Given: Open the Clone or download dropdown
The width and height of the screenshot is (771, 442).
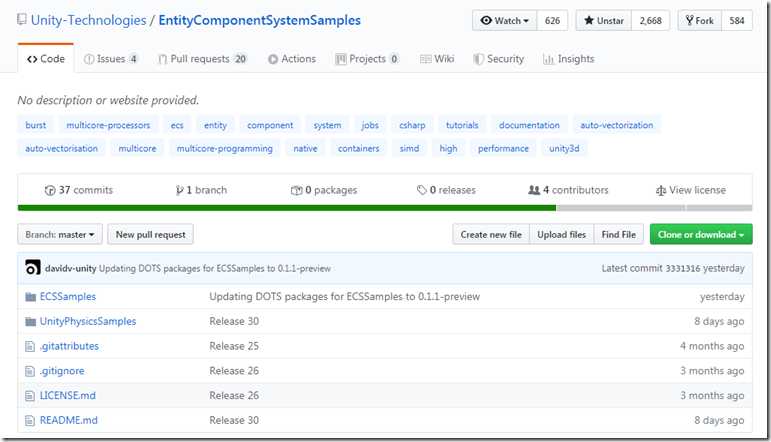Looking at the screenshot, I should (x=701, y=235).
